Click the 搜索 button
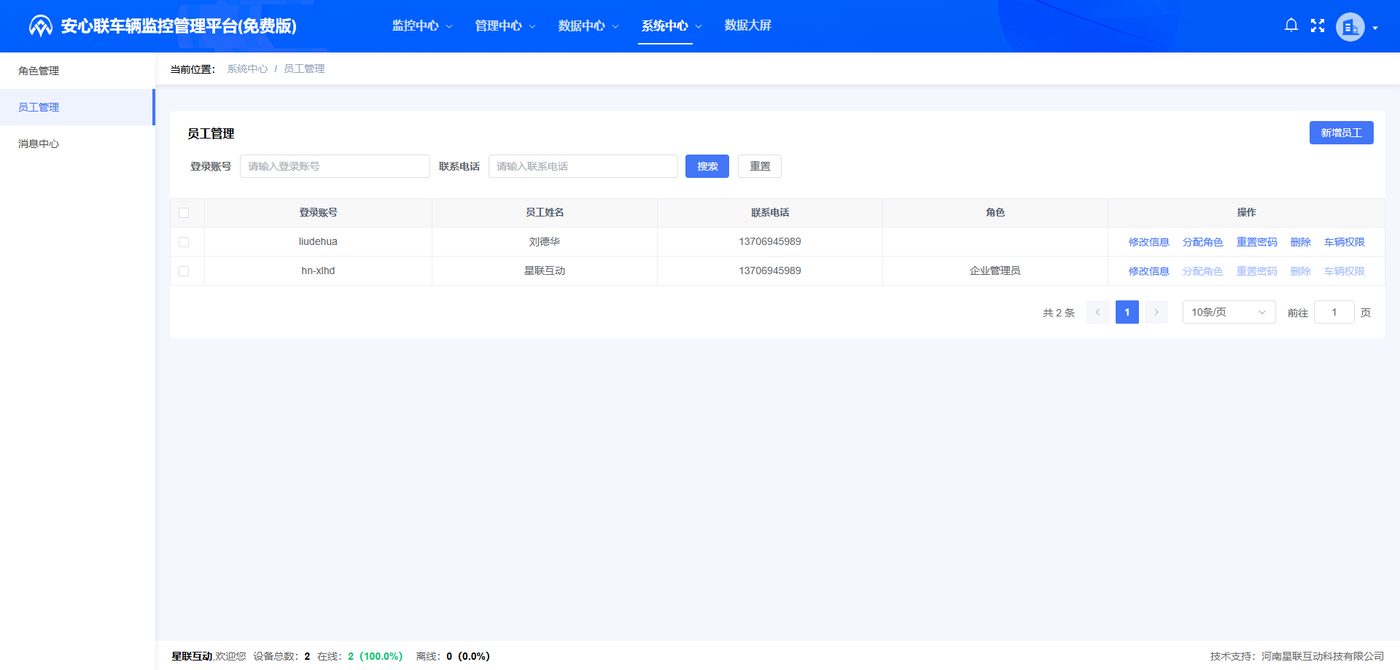This screenshot has height=670, width=1400. [707, 166]
